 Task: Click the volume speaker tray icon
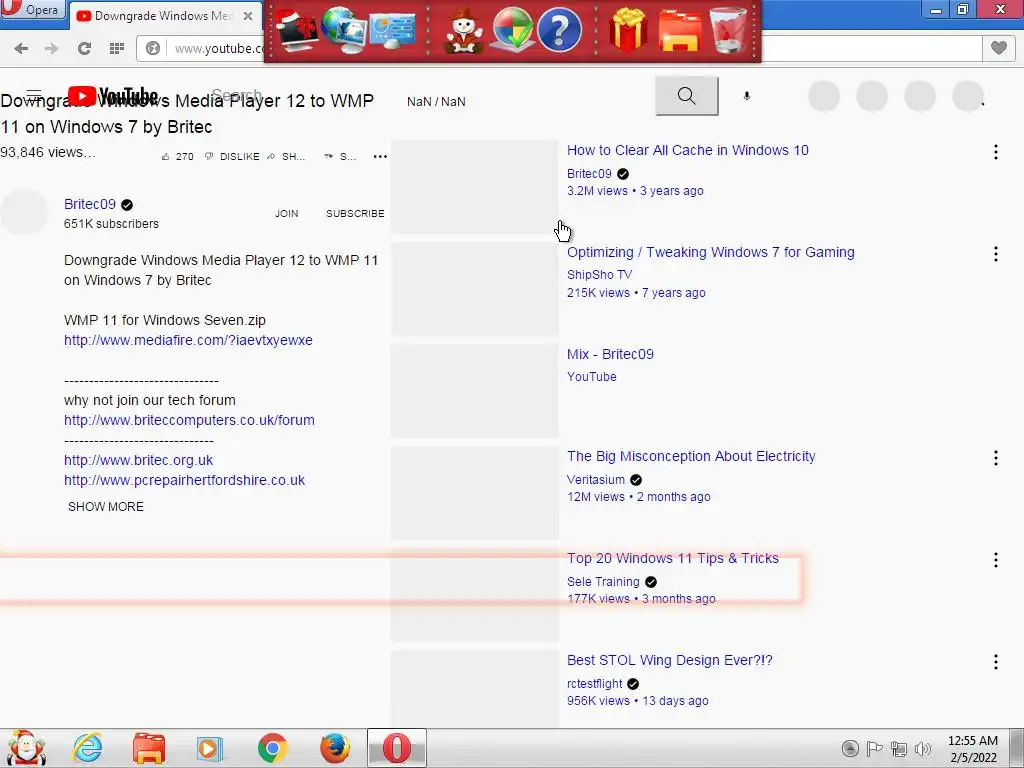pyautogui.click(x=923, y=748)
